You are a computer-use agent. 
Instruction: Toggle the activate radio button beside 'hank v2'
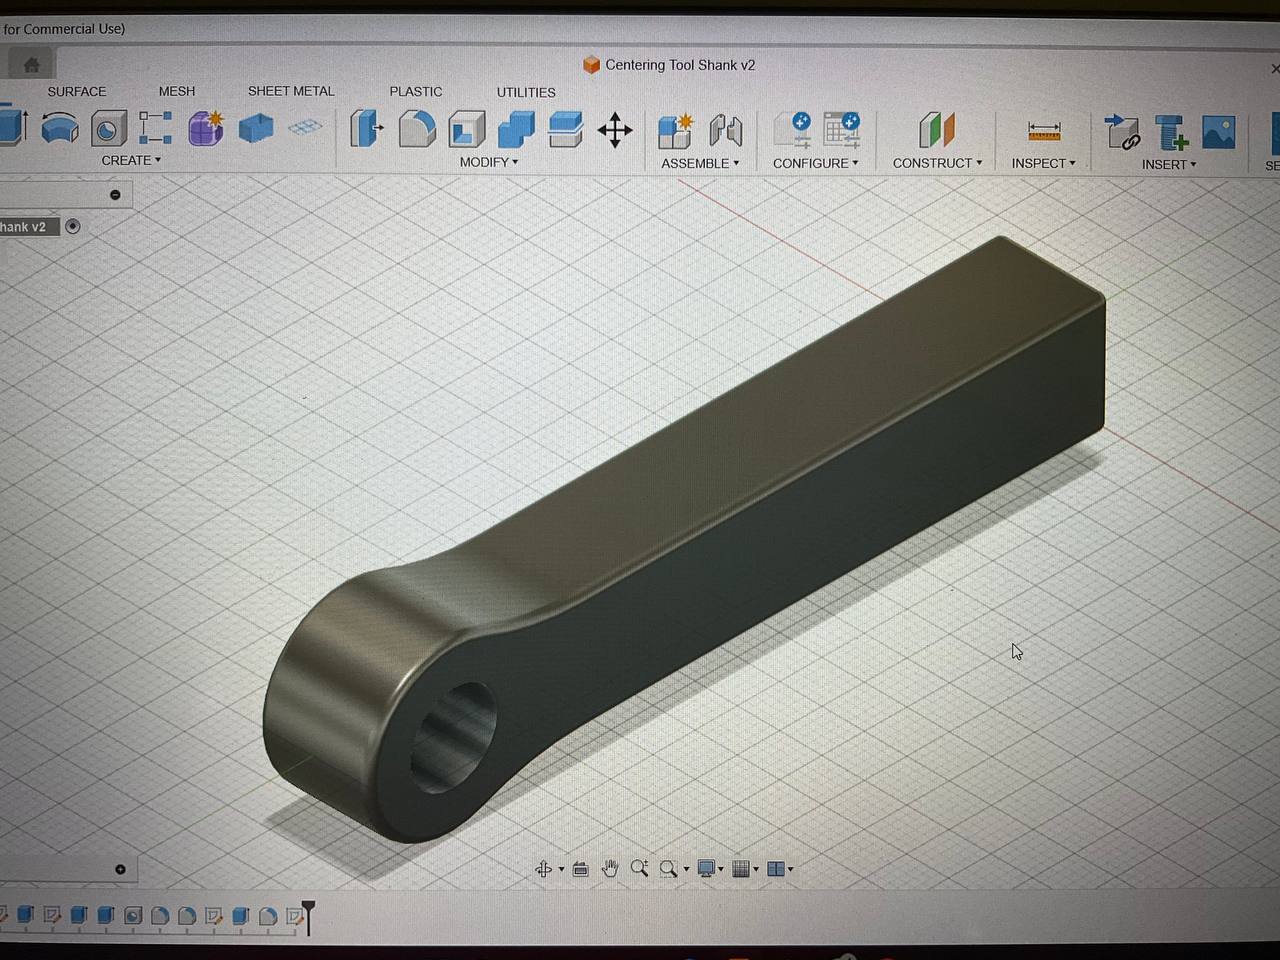pos(72,226)
